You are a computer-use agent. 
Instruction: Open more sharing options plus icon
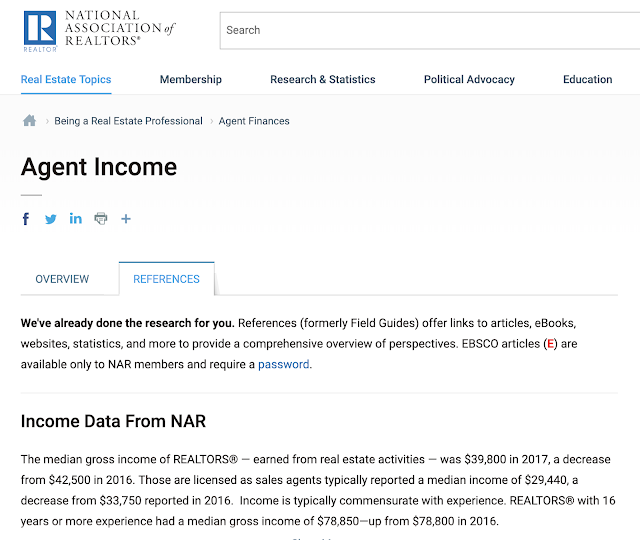(x=126, y=219)
